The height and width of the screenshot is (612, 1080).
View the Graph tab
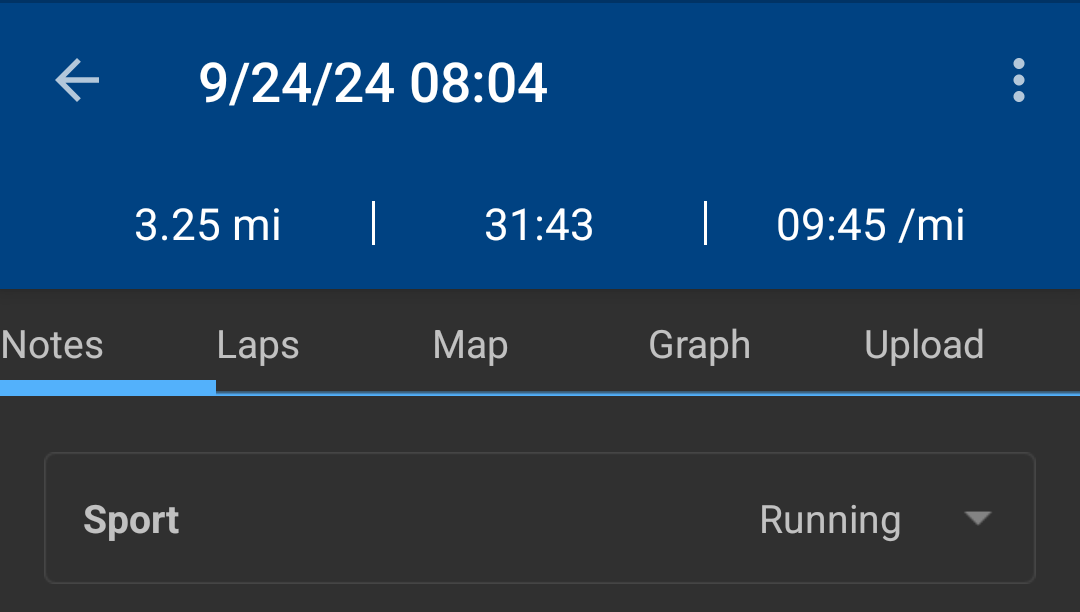point(699,345)
